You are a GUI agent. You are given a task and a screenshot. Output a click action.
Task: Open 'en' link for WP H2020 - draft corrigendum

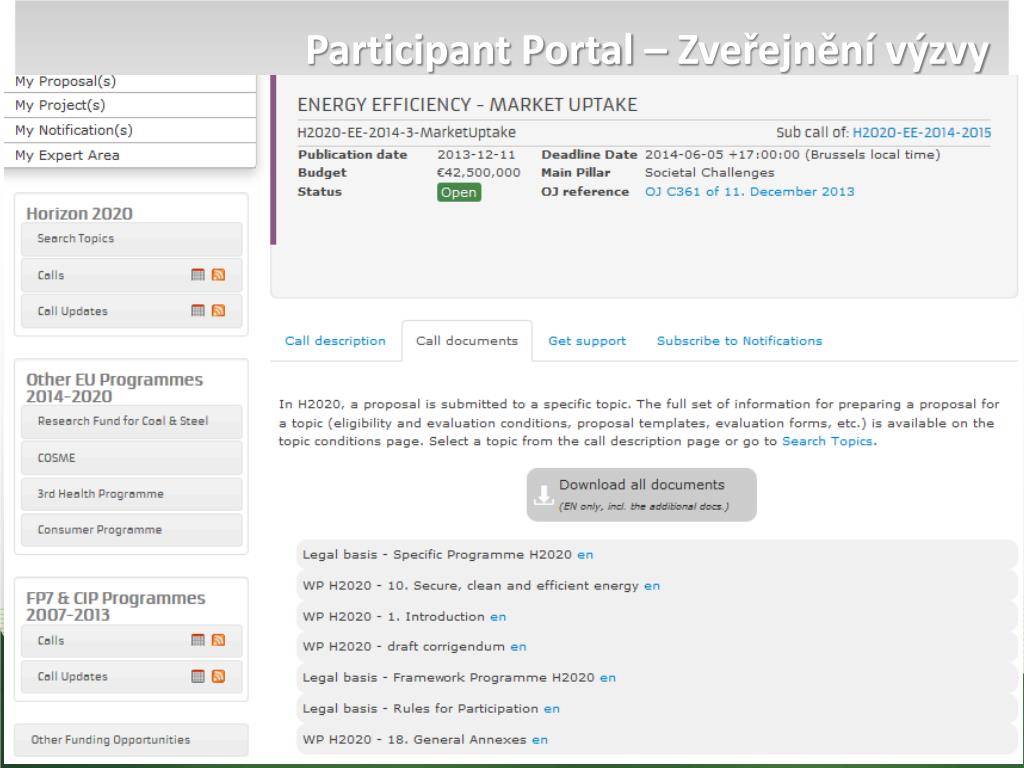click(518, 647)
